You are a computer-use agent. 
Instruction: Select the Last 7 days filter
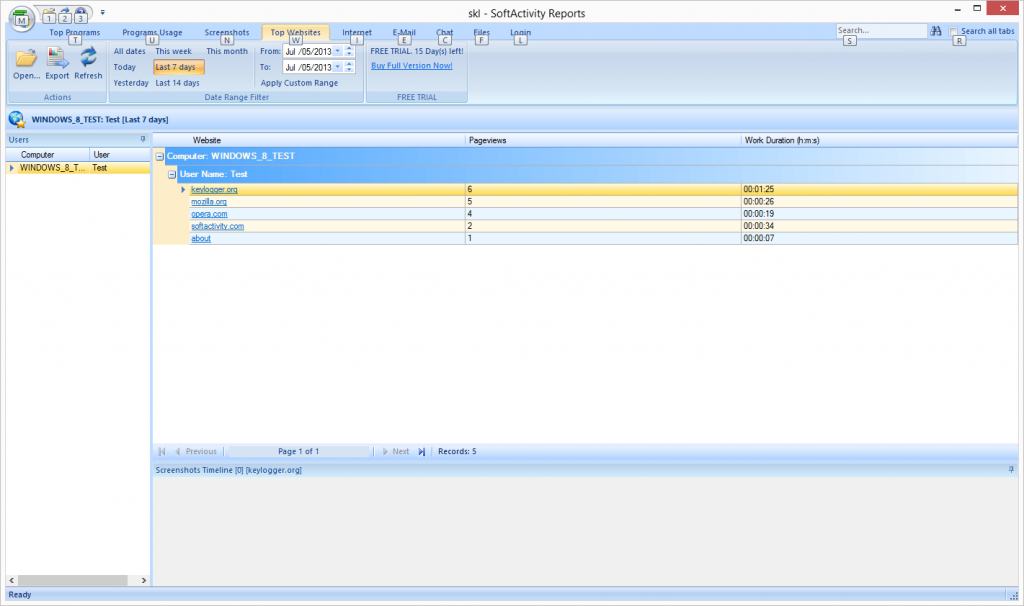pos(178,67)
